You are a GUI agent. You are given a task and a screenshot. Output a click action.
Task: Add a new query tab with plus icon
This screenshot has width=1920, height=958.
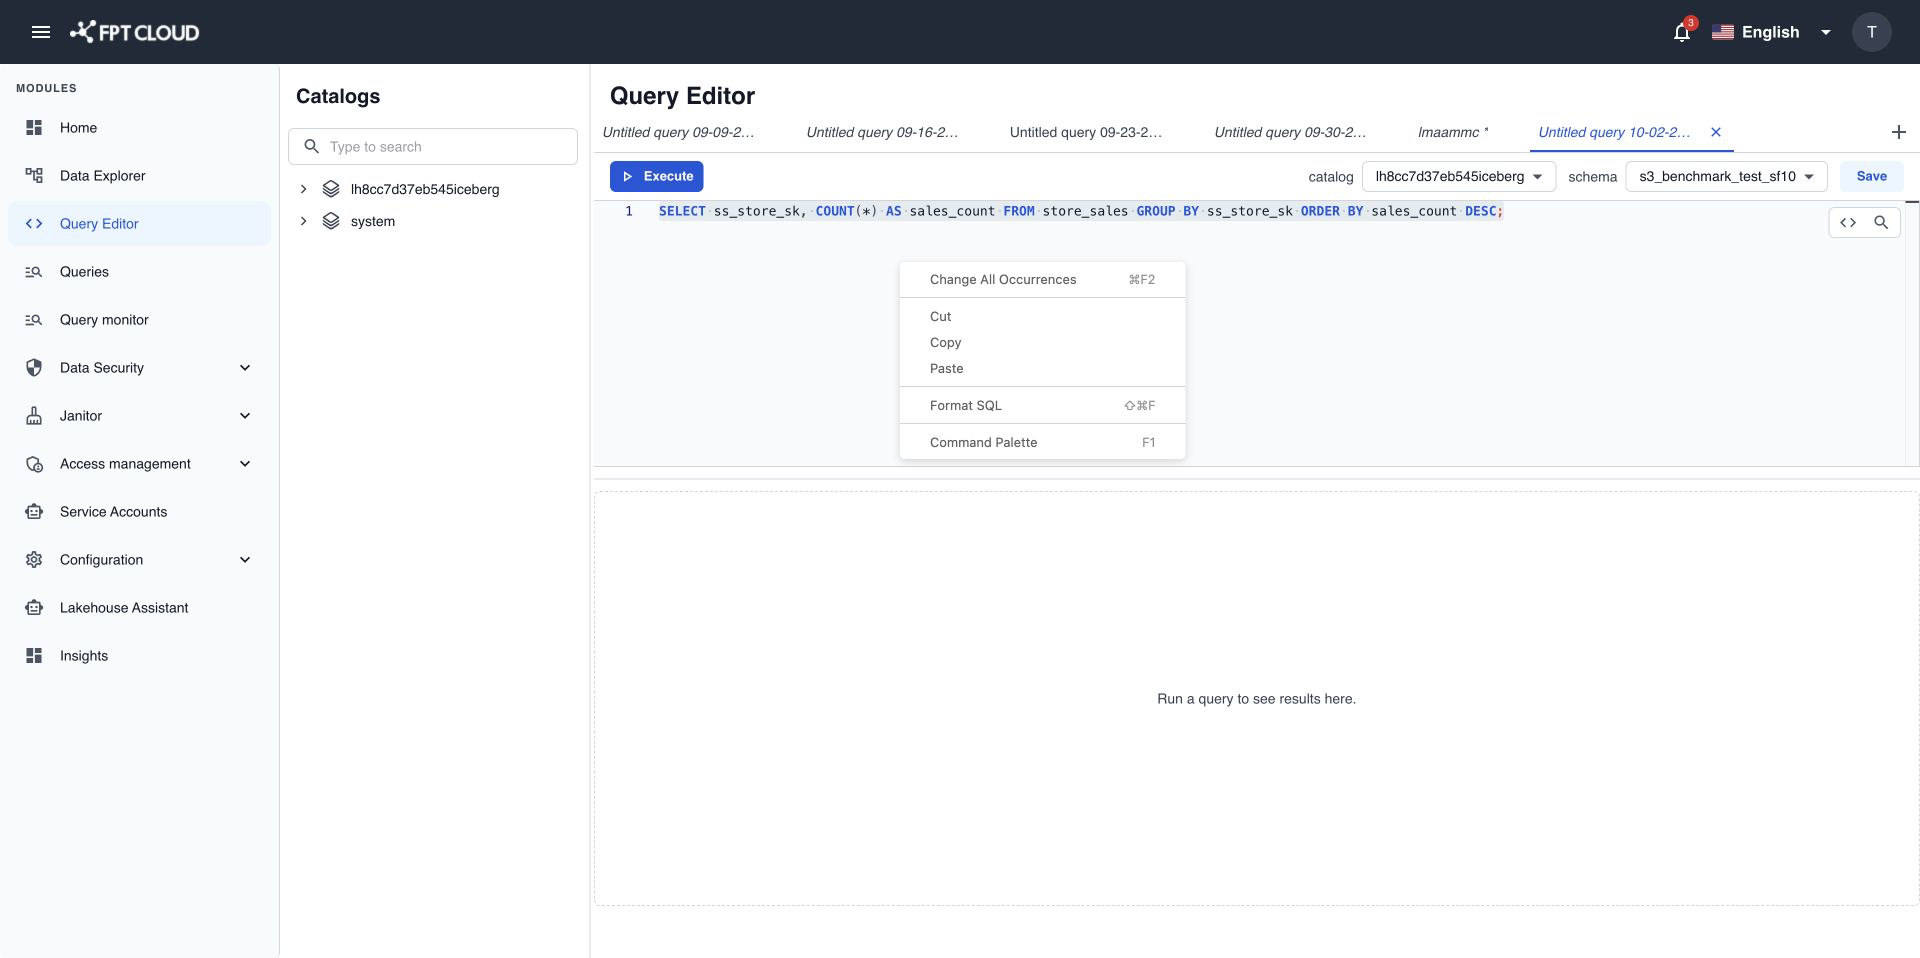[x=1898, y=132]
